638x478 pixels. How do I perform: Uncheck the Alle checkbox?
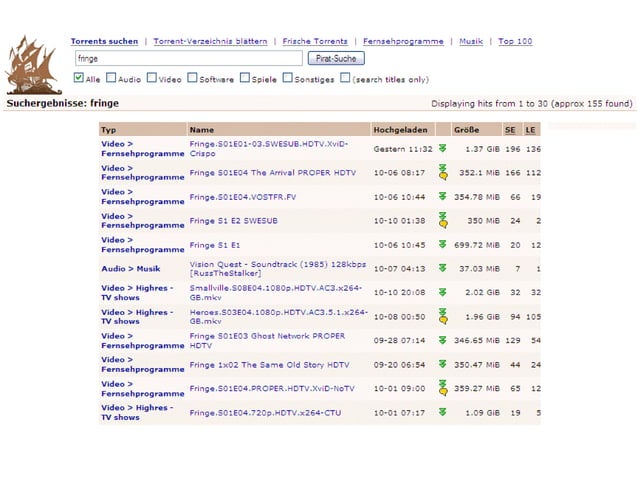(79, 78)
